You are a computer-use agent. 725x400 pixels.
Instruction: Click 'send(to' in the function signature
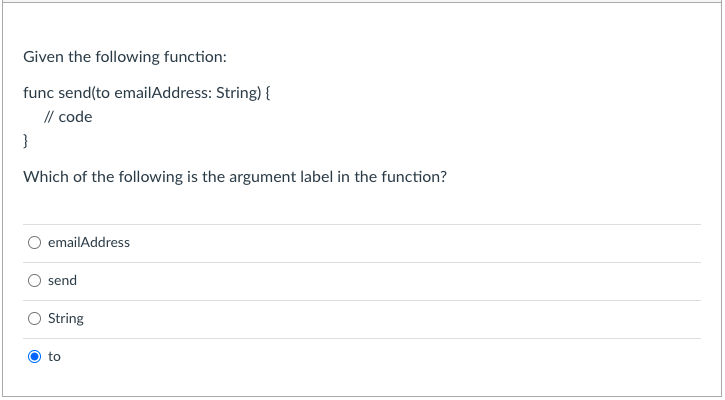click(83, 93)
